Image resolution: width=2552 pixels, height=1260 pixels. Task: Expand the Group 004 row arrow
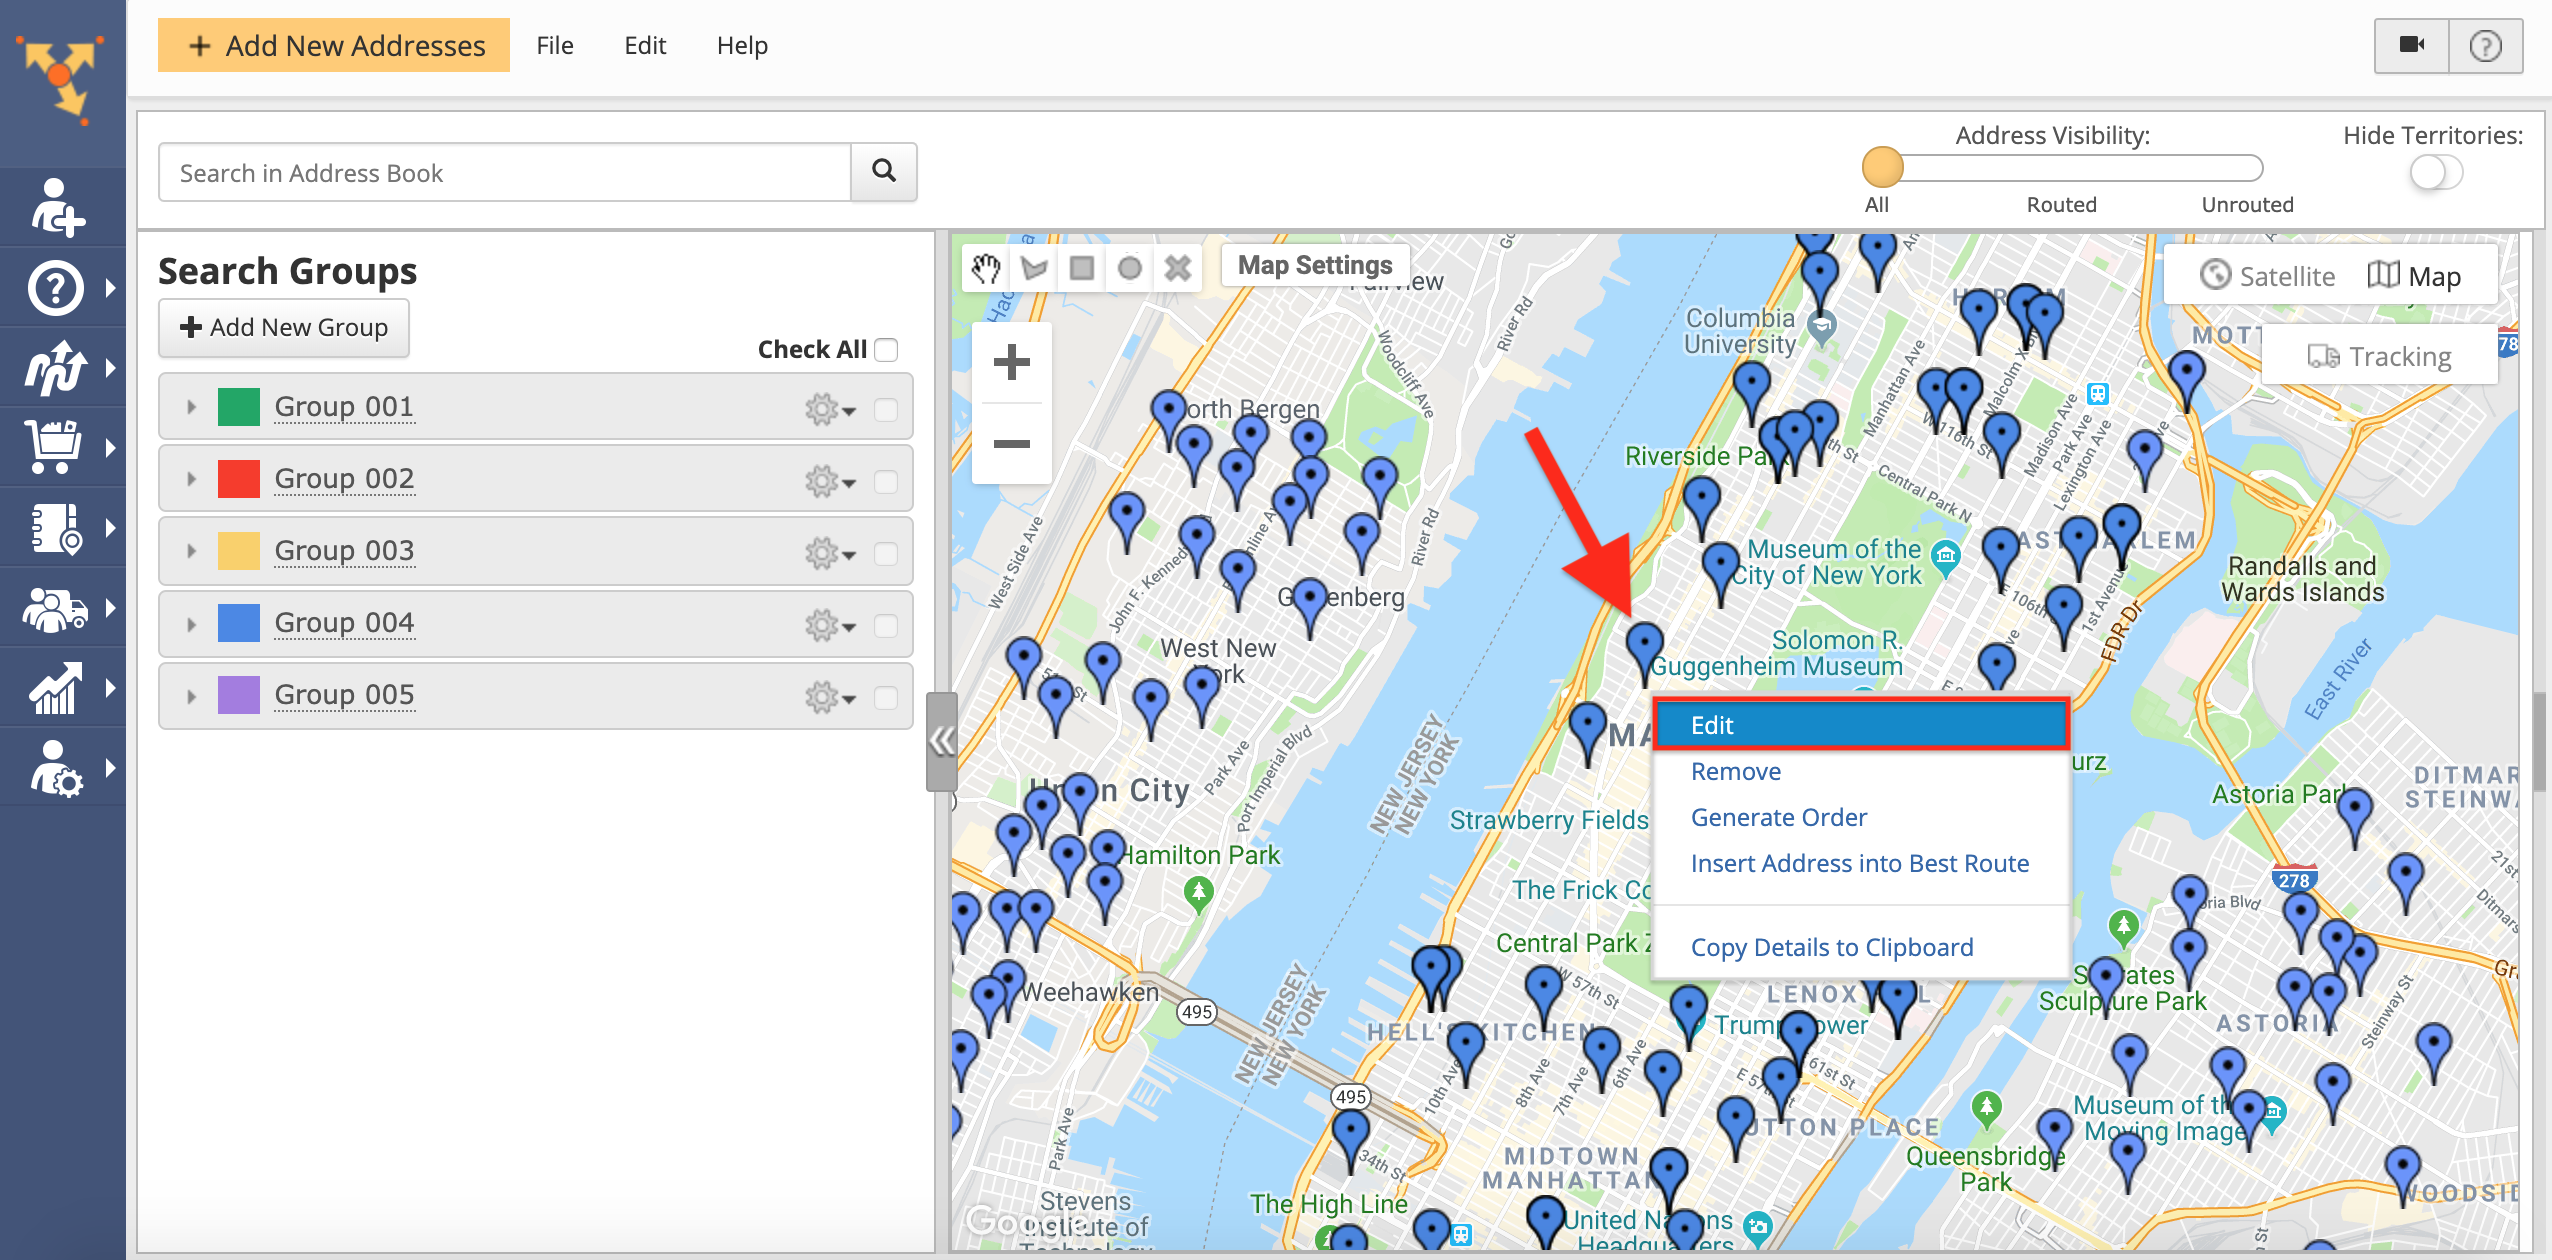coord(191,623)
